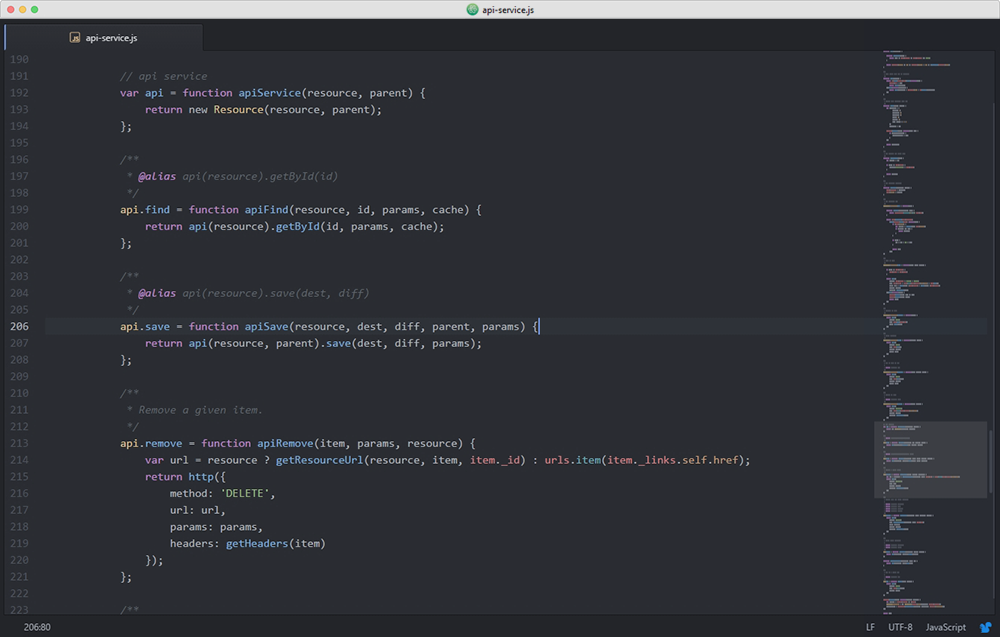The width and height of the screenshot is (1000, 637).
Task: Click the 'apiRemove' function name
Action: 285,443
